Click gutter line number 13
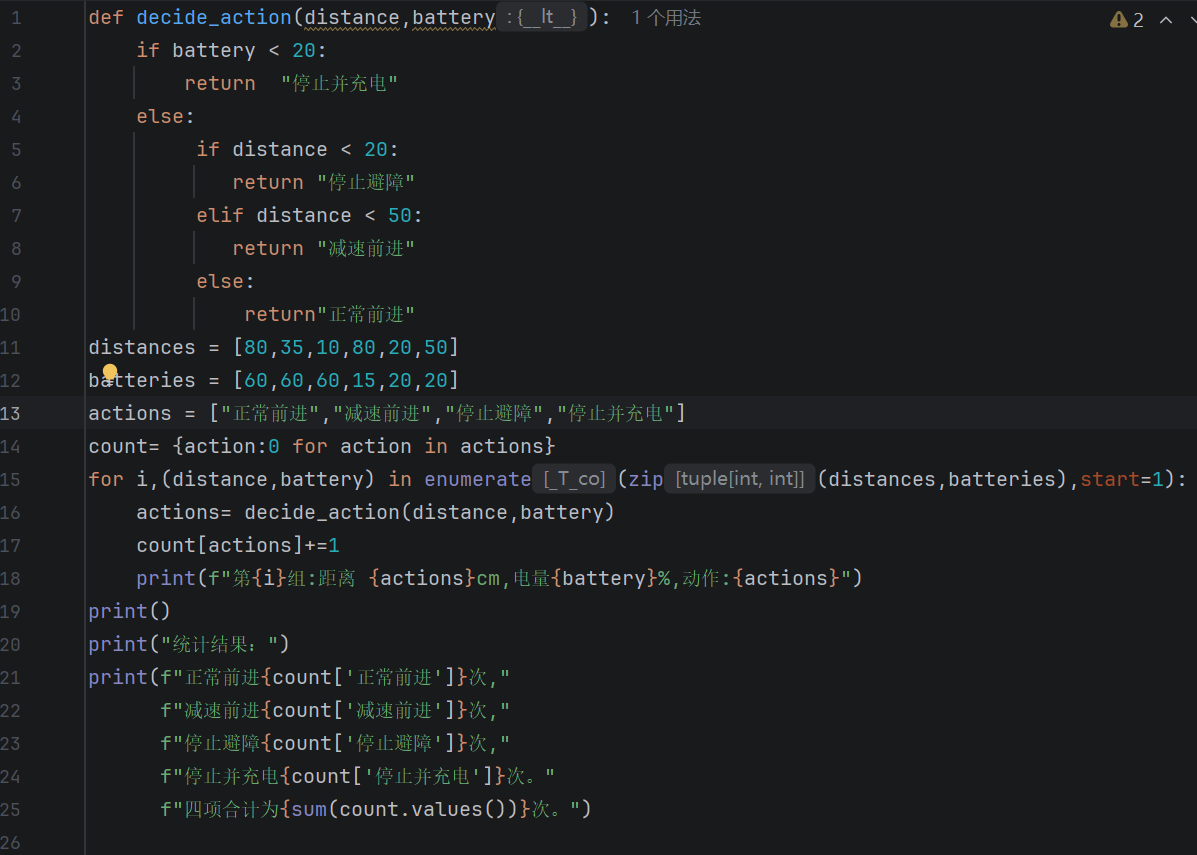1197x855 pixels. coord(11,414)
